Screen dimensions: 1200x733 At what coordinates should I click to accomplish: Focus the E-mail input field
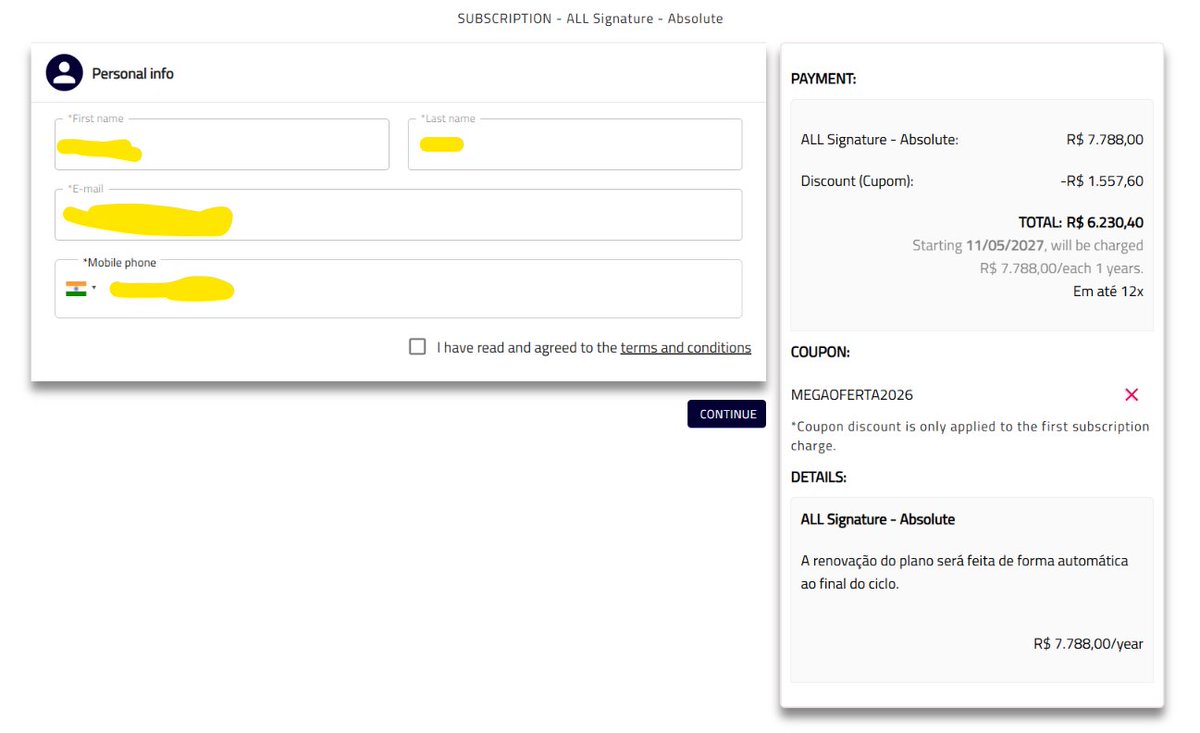point(398,215)
